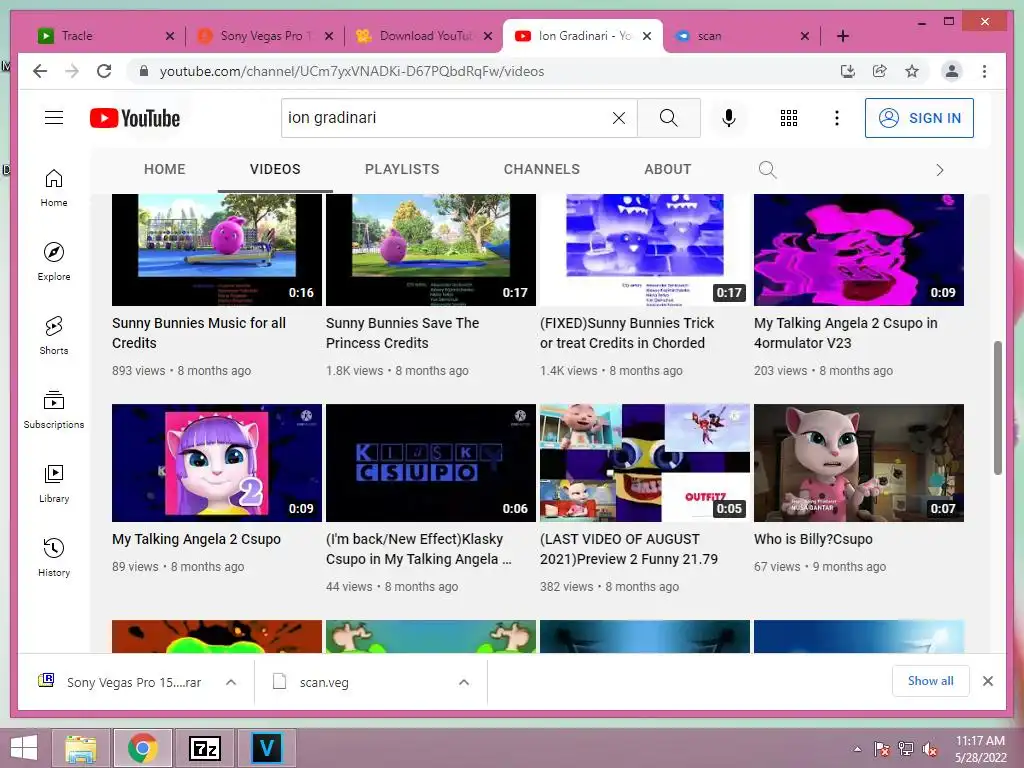The height and width of the screenshot is (768, 1024).
Task: Show hidden system tray icons
Action: 857,749
